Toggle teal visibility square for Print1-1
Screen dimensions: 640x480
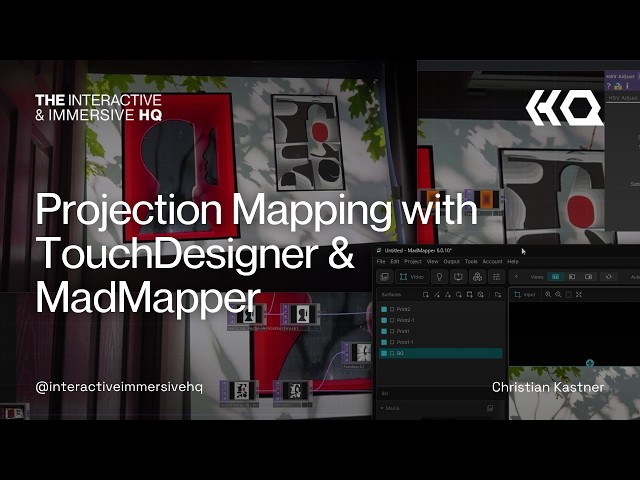pyautogui.click(x=384, y=342)
